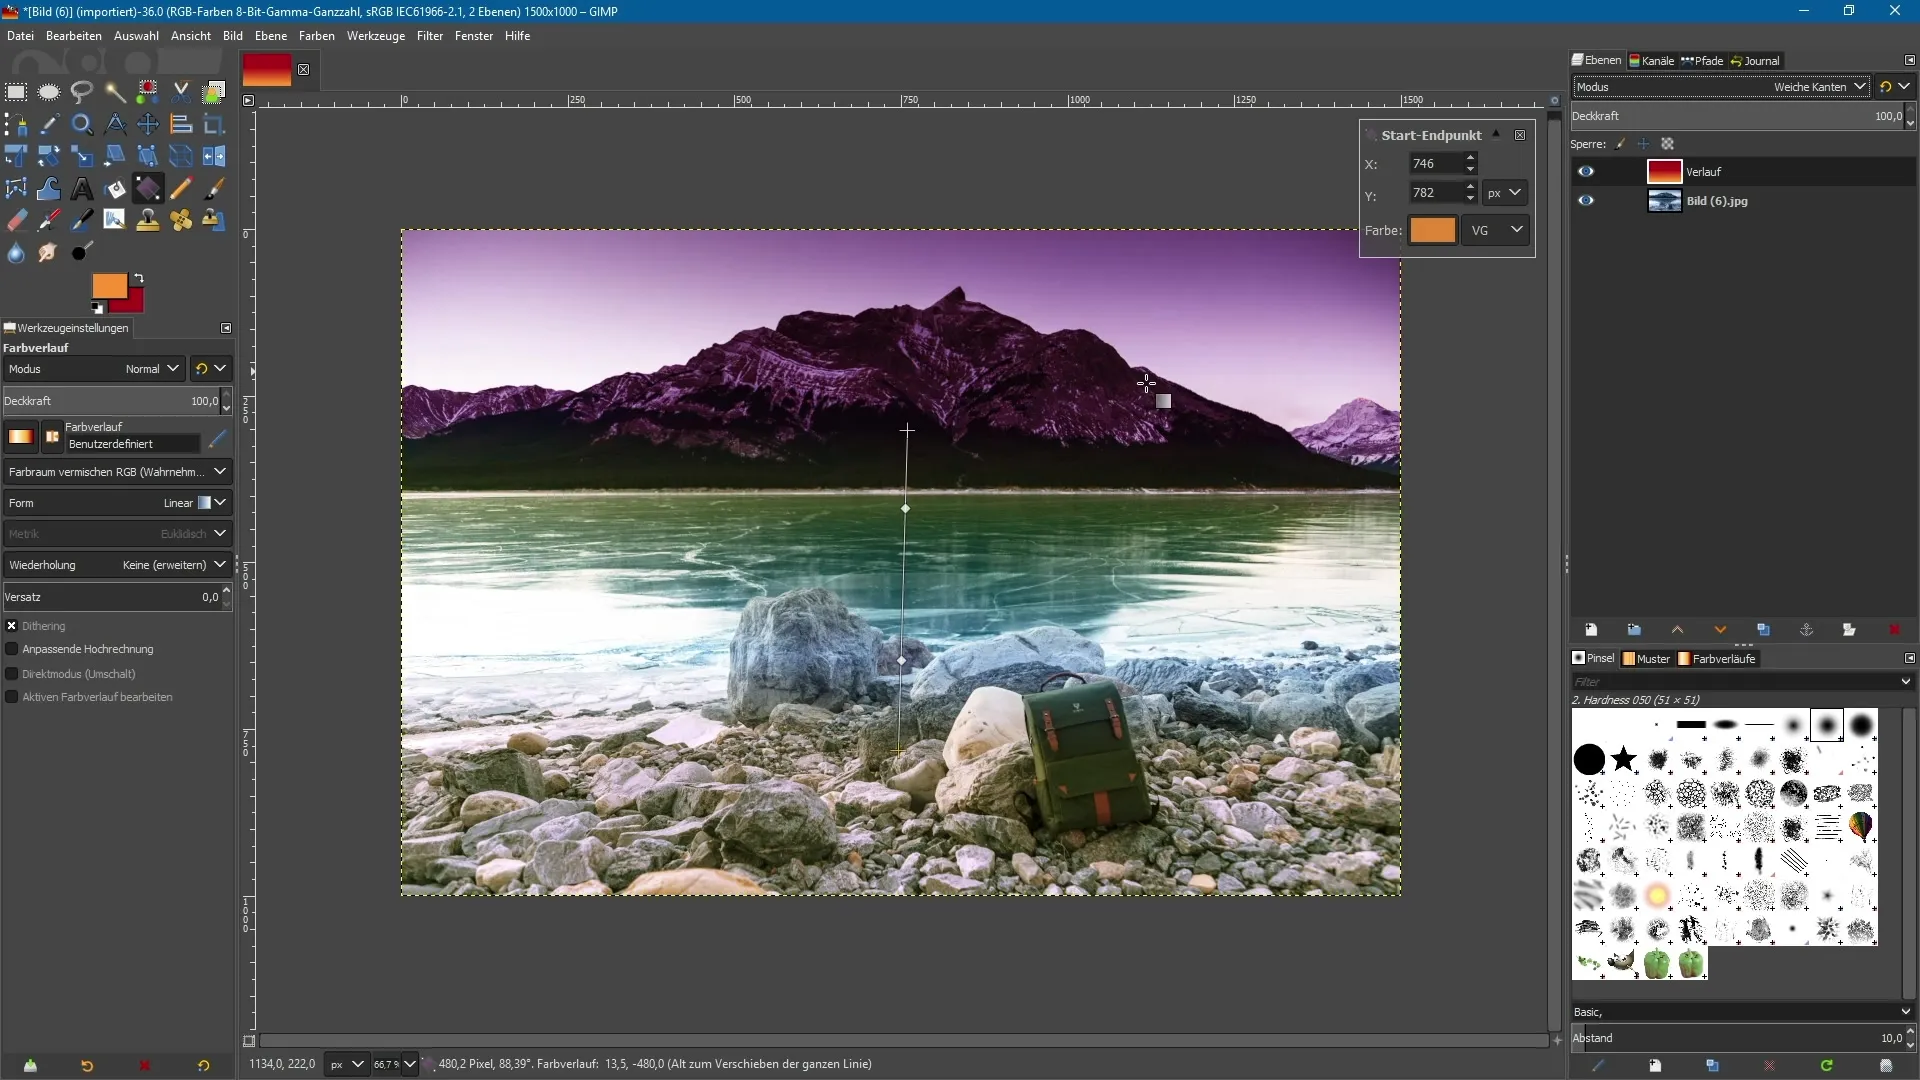Open the zoom percentage dropdown in status bar
Image resolution: width=1920 pixels, height=1080 pixels.
(x=409, y=1064)
